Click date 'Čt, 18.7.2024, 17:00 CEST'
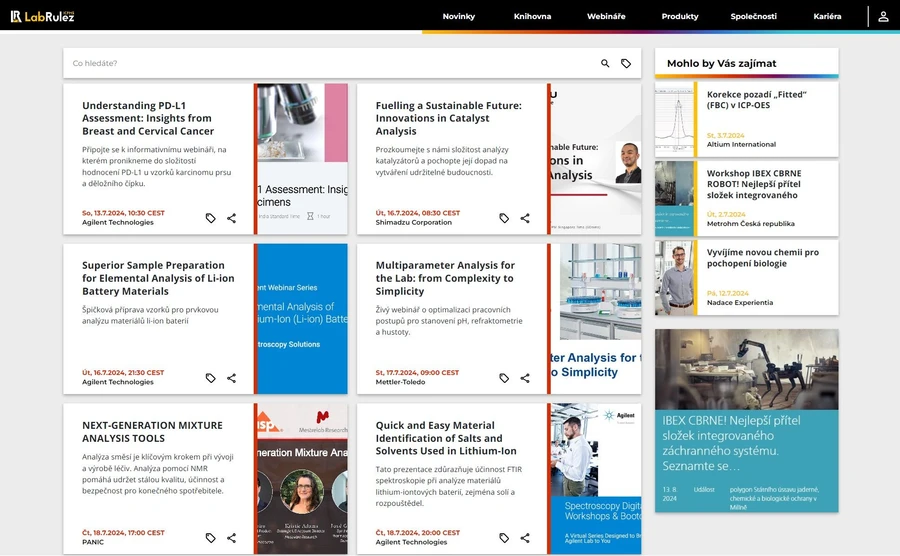 tap(123, 533)
